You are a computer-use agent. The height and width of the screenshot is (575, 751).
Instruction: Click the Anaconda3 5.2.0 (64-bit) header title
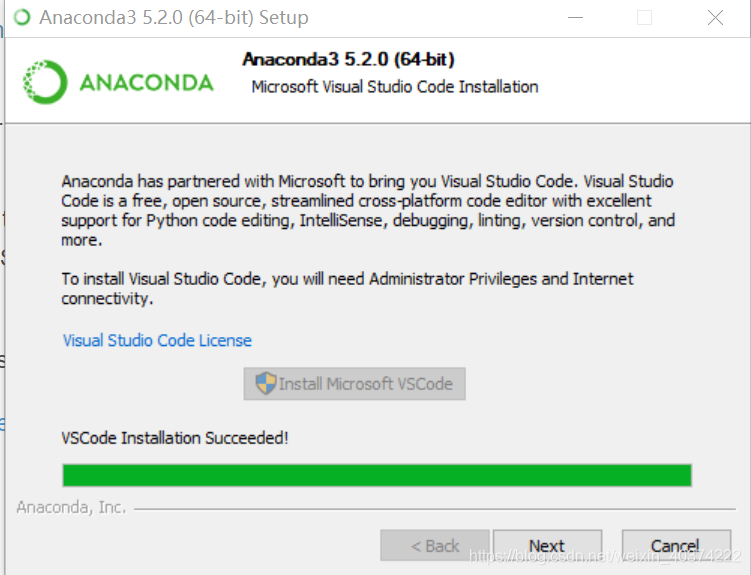pyautogui.click(x=348, y=60)
